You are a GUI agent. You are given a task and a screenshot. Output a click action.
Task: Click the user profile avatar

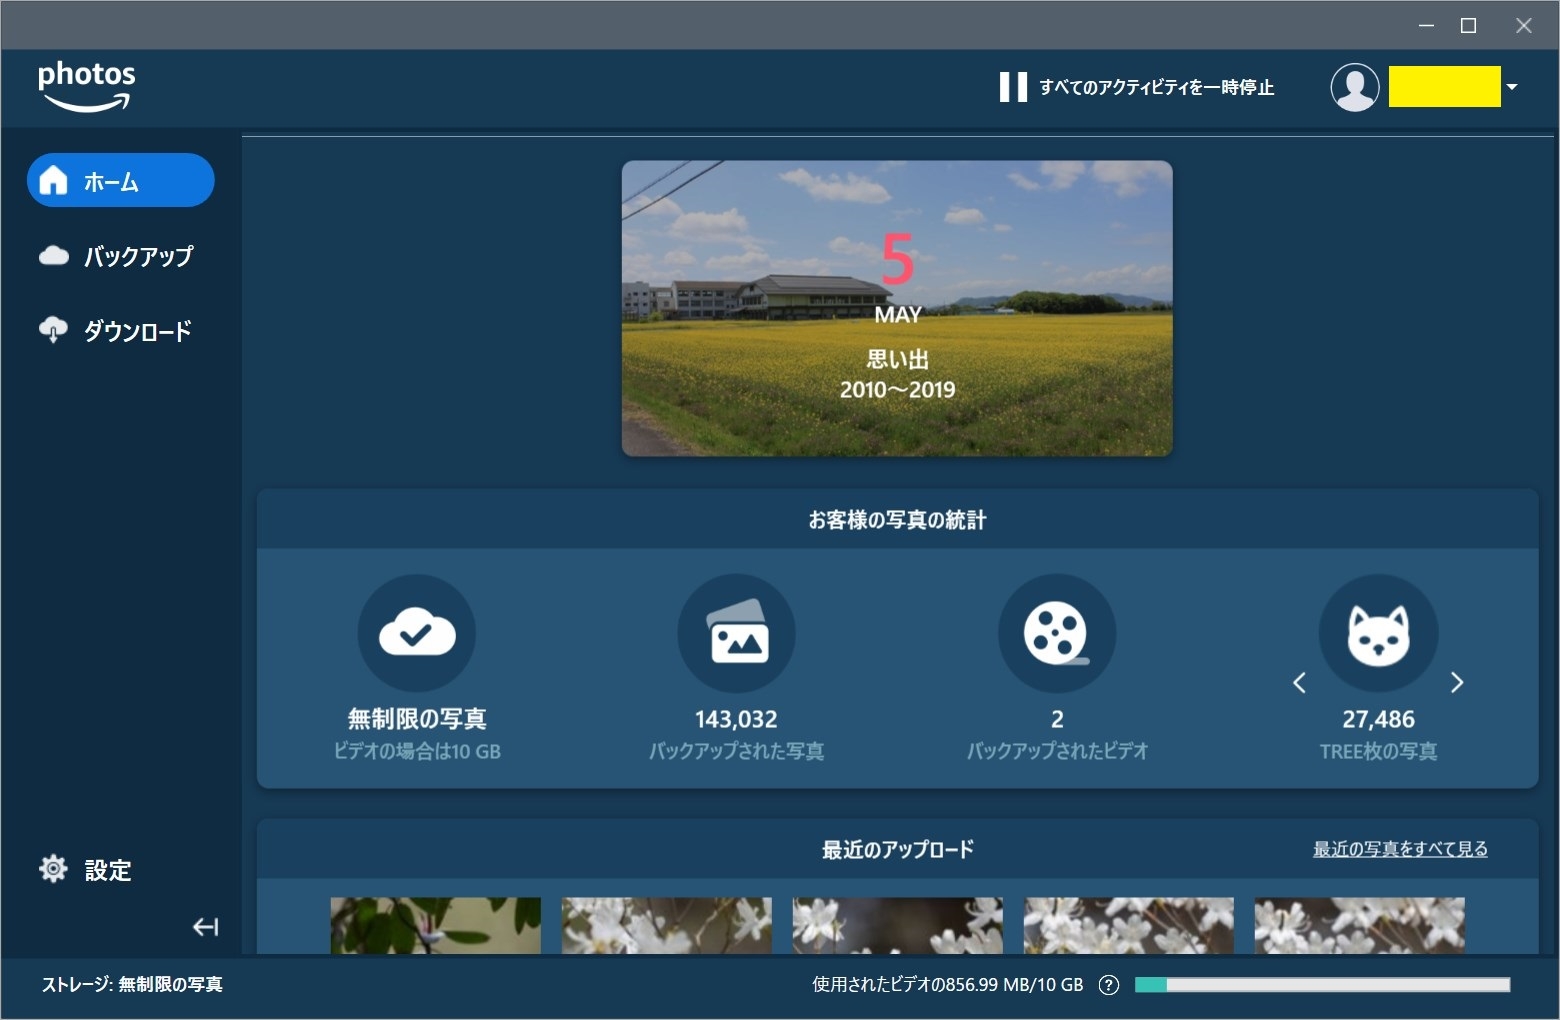point(1354,87)
